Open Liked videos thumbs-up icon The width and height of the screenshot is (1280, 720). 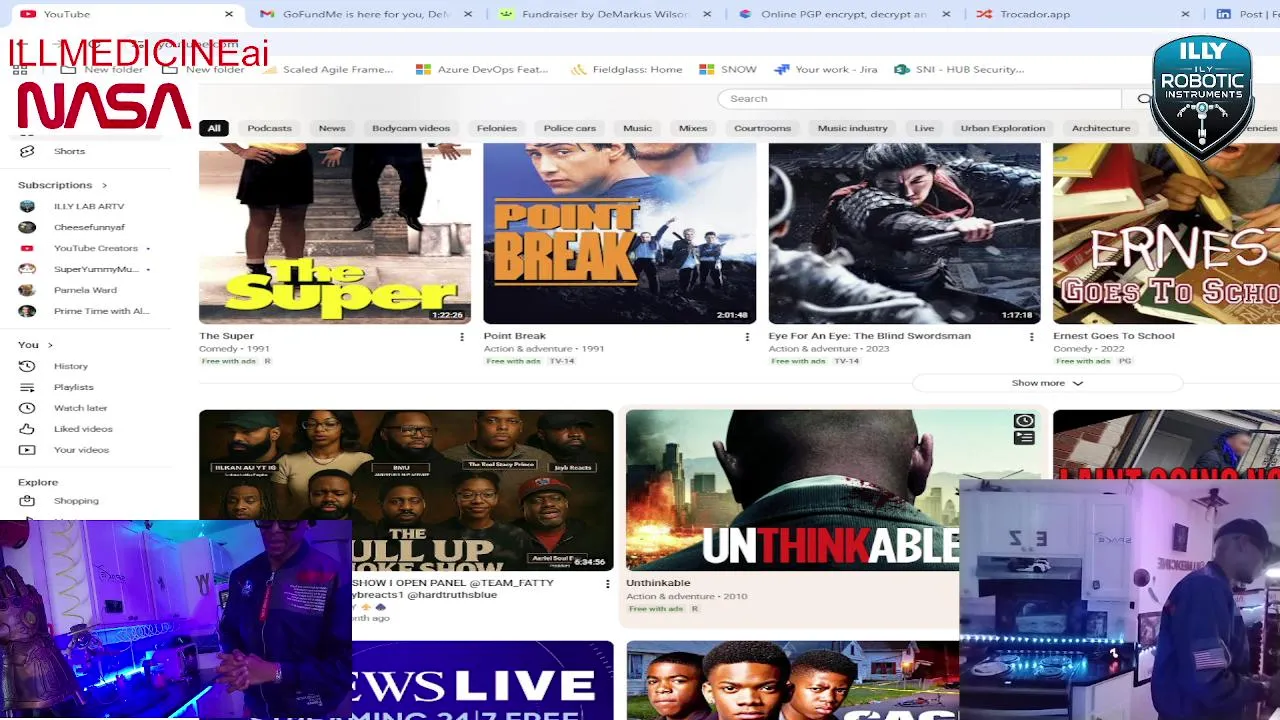[x=27, y=429]
